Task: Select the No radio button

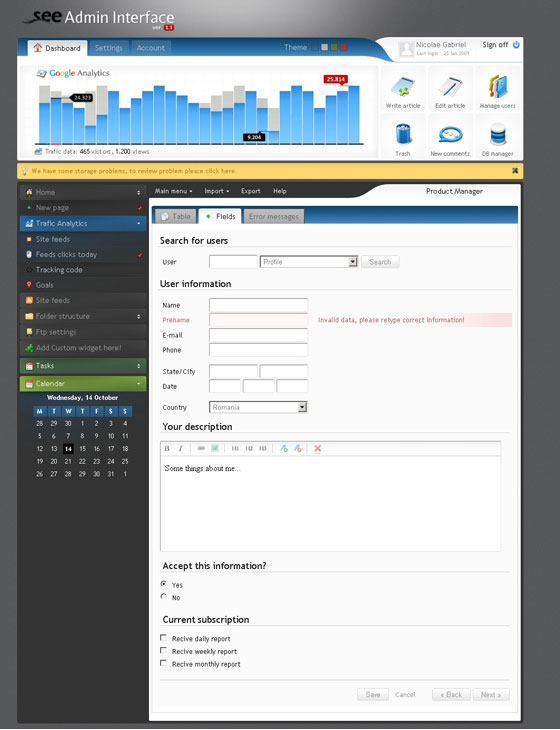Action: click(163, 596)
